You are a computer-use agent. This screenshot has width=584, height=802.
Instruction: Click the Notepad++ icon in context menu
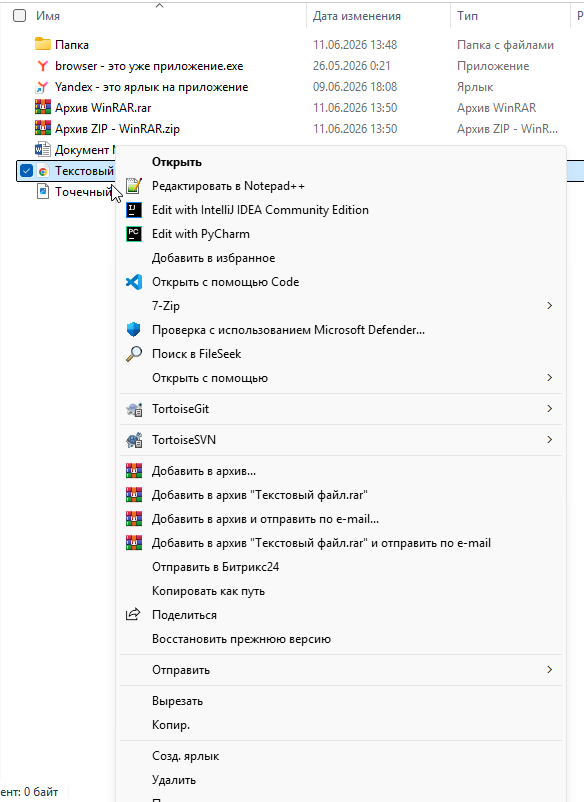(x=134, y=186)
